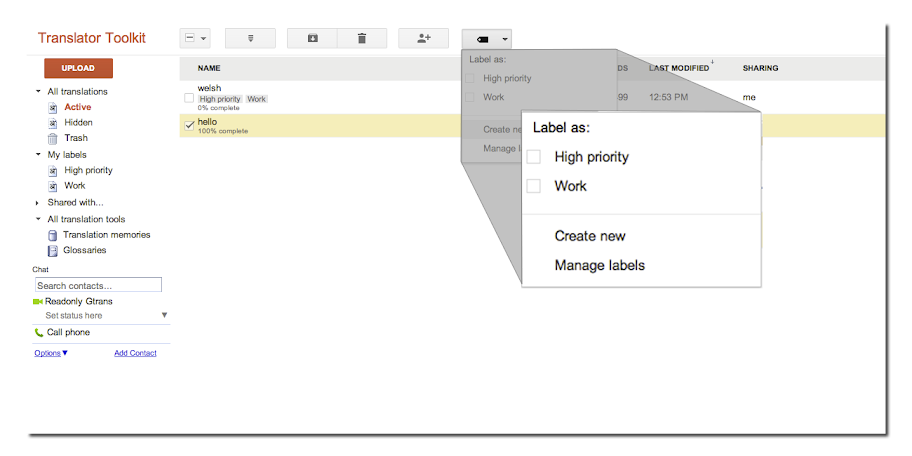
Task: Click the download toolbar icon
Action: point(312,38)
